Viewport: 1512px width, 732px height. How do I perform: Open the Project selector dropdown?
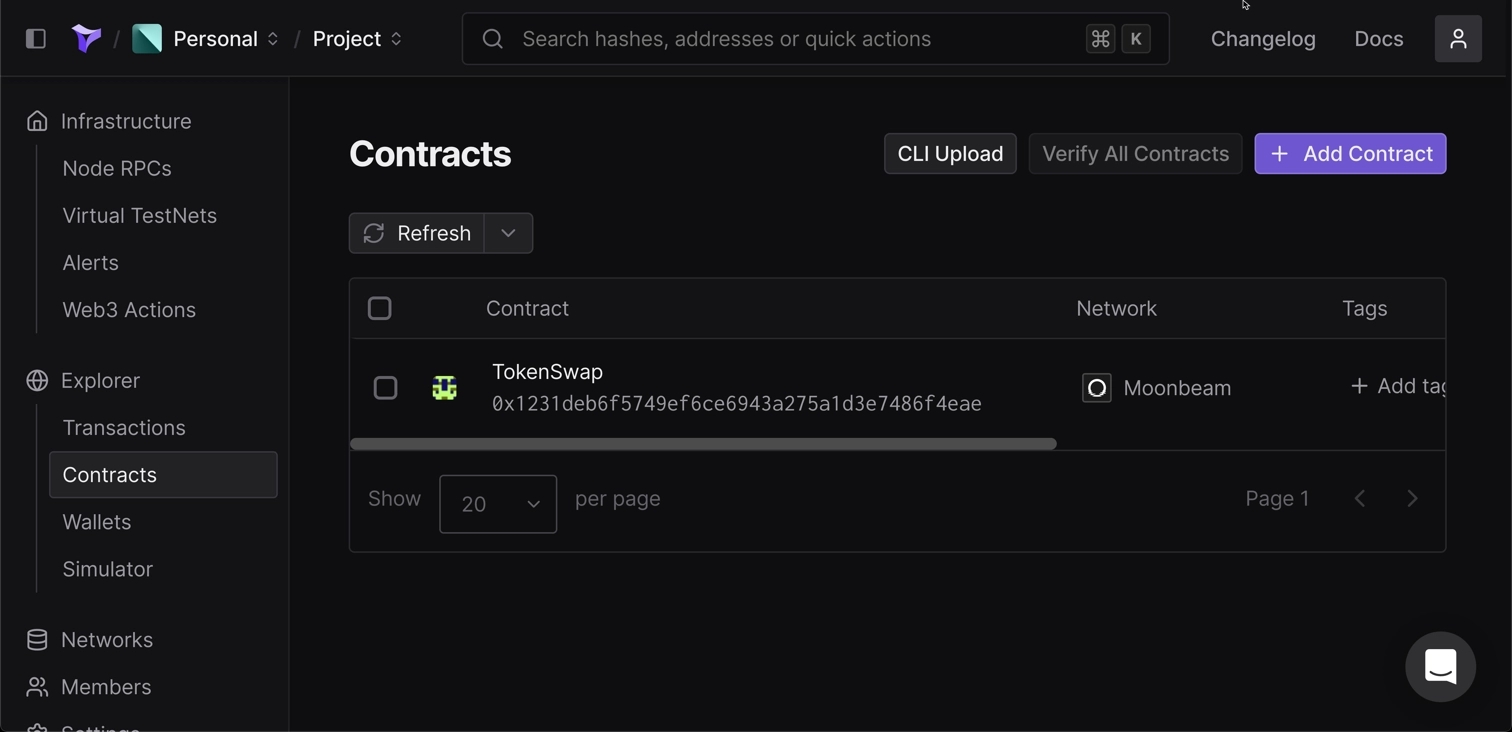point(357,39)
